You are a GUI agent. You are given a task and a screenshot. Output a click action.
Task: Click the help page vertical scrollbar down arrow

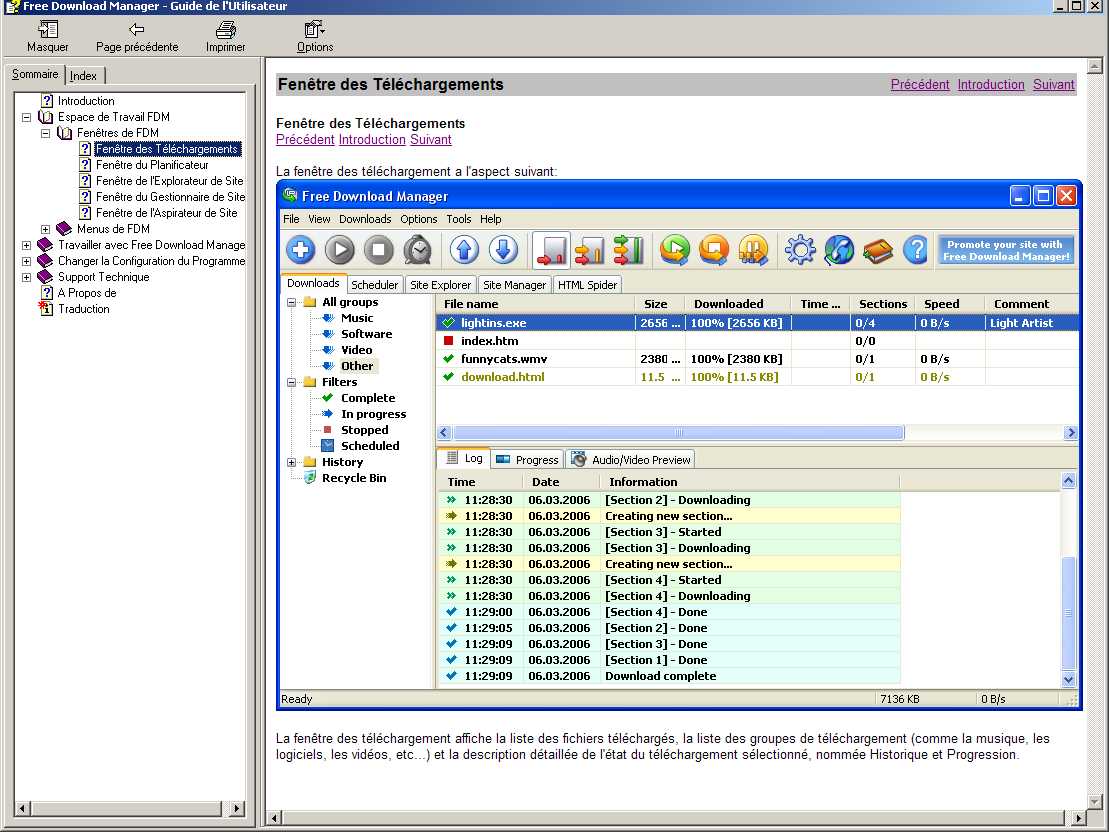(x=1095, y=802)
